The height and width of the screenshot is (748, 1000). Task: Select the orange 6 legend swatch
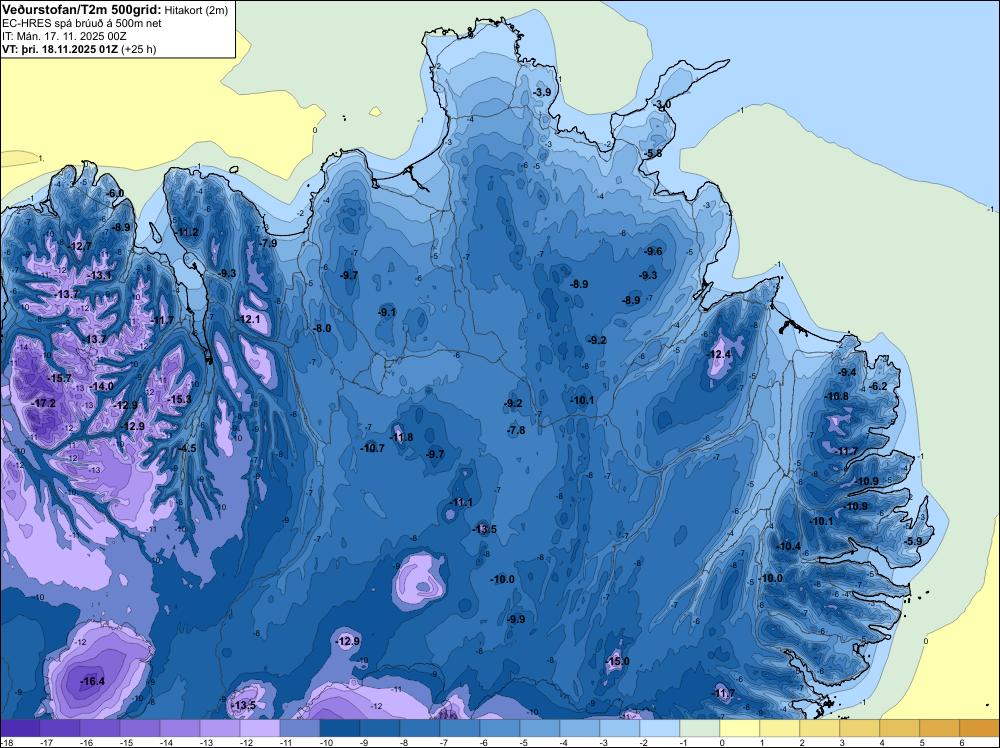pos(980,728)
